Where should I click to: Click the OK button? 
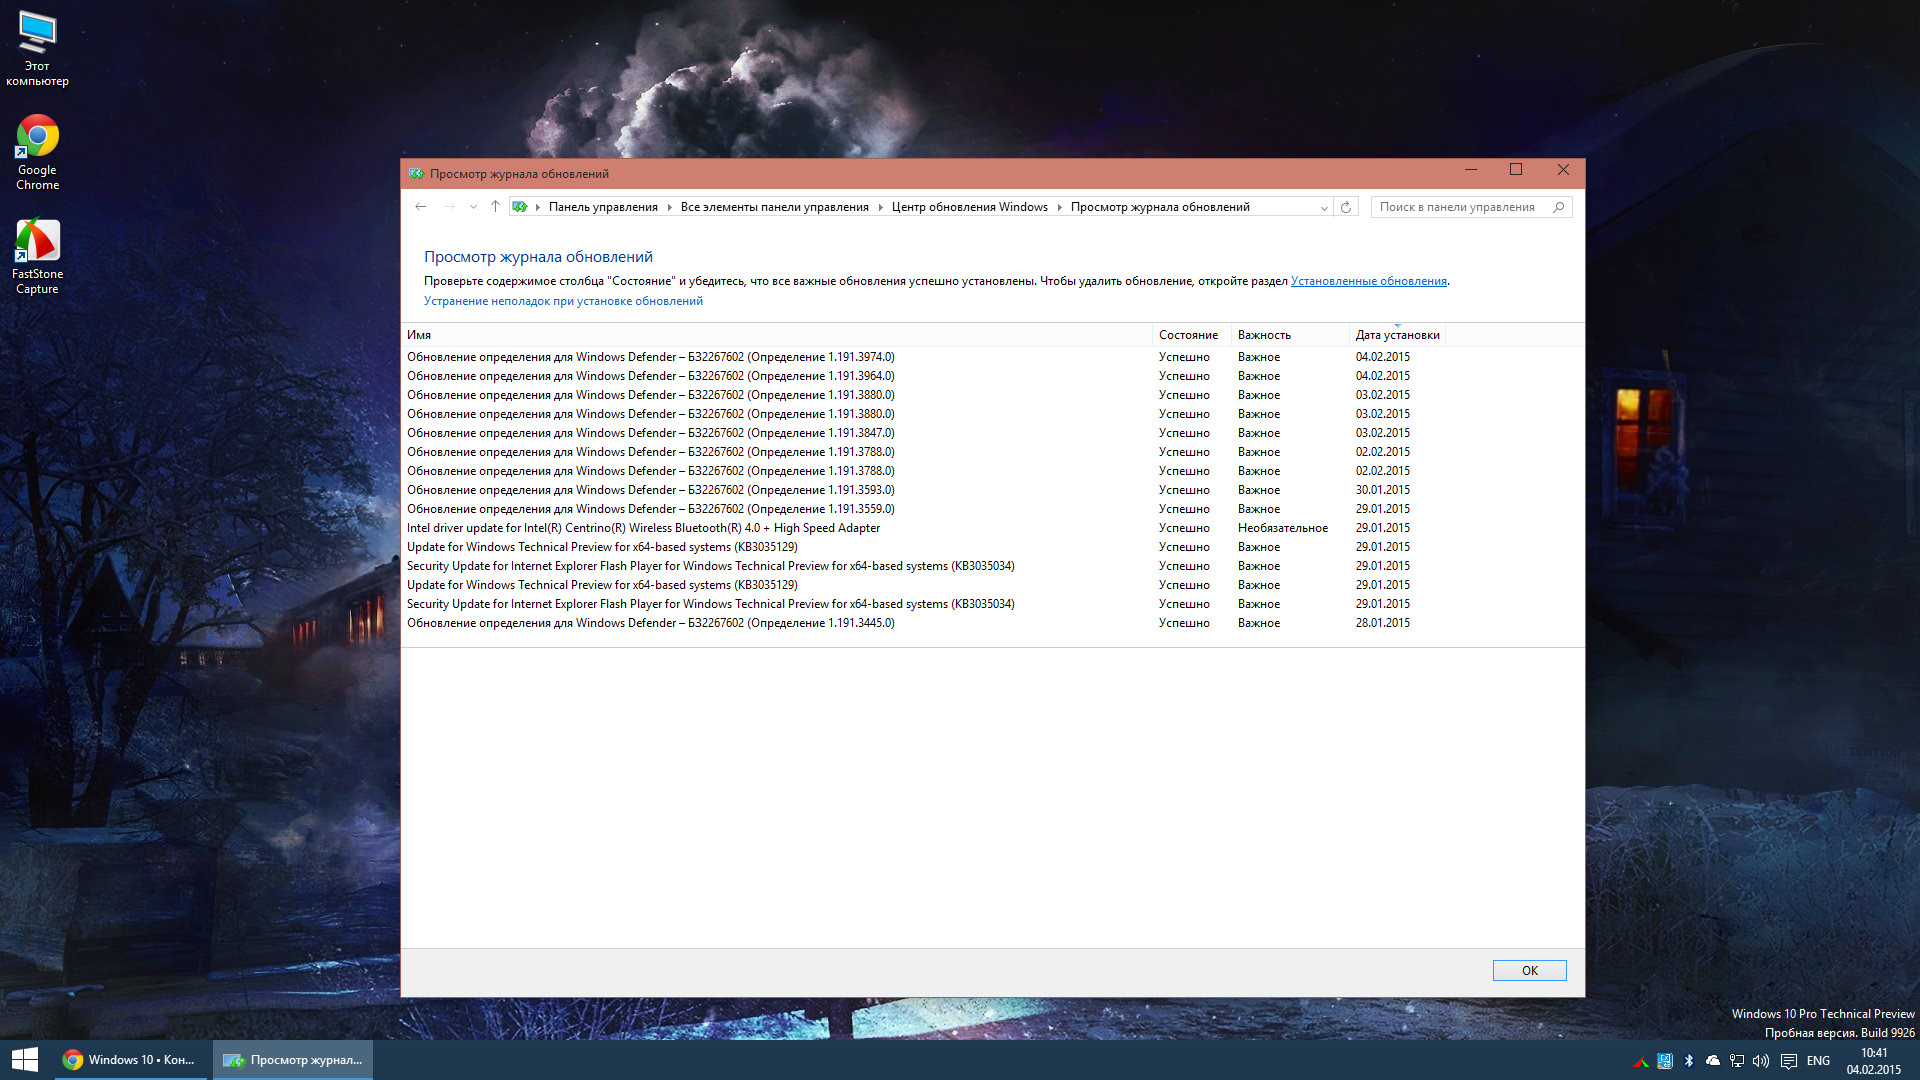(x=1529, y=971)
